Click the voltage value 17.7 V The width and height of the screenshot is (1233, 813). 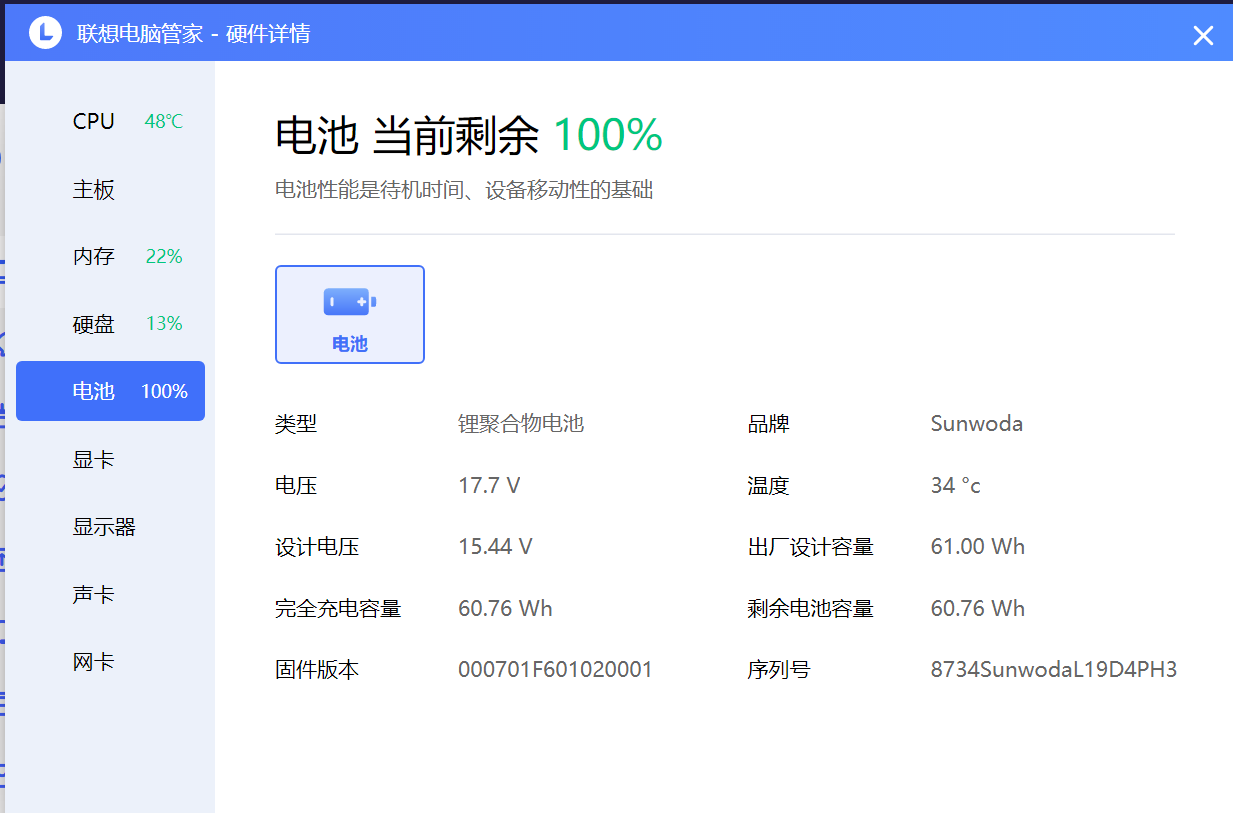(x=489, y=485)
